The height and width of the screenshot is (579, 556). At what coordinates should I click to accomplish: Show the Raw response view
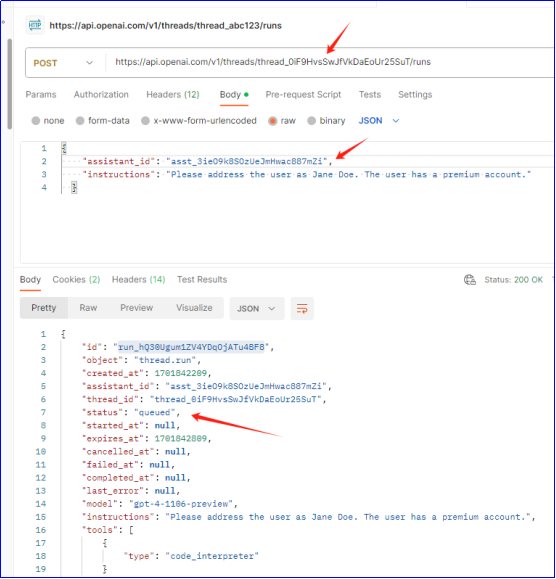click(x=88, y=308)
